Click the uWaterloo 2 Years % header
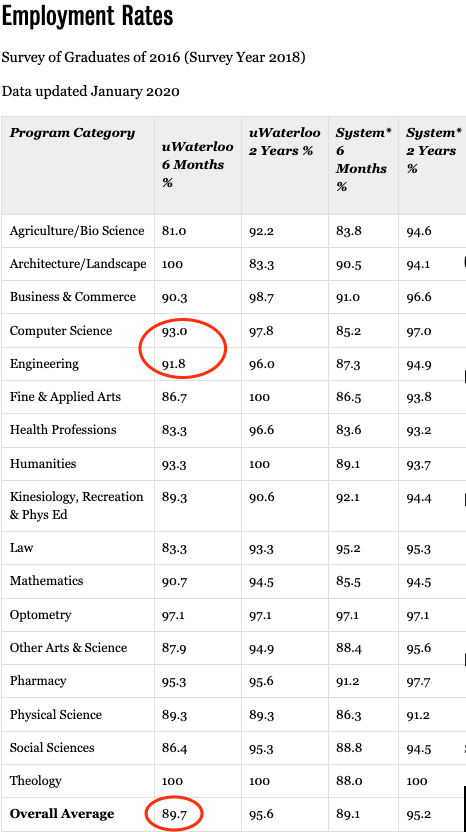Viewport: 466px width, 832px height. [284, 142]
